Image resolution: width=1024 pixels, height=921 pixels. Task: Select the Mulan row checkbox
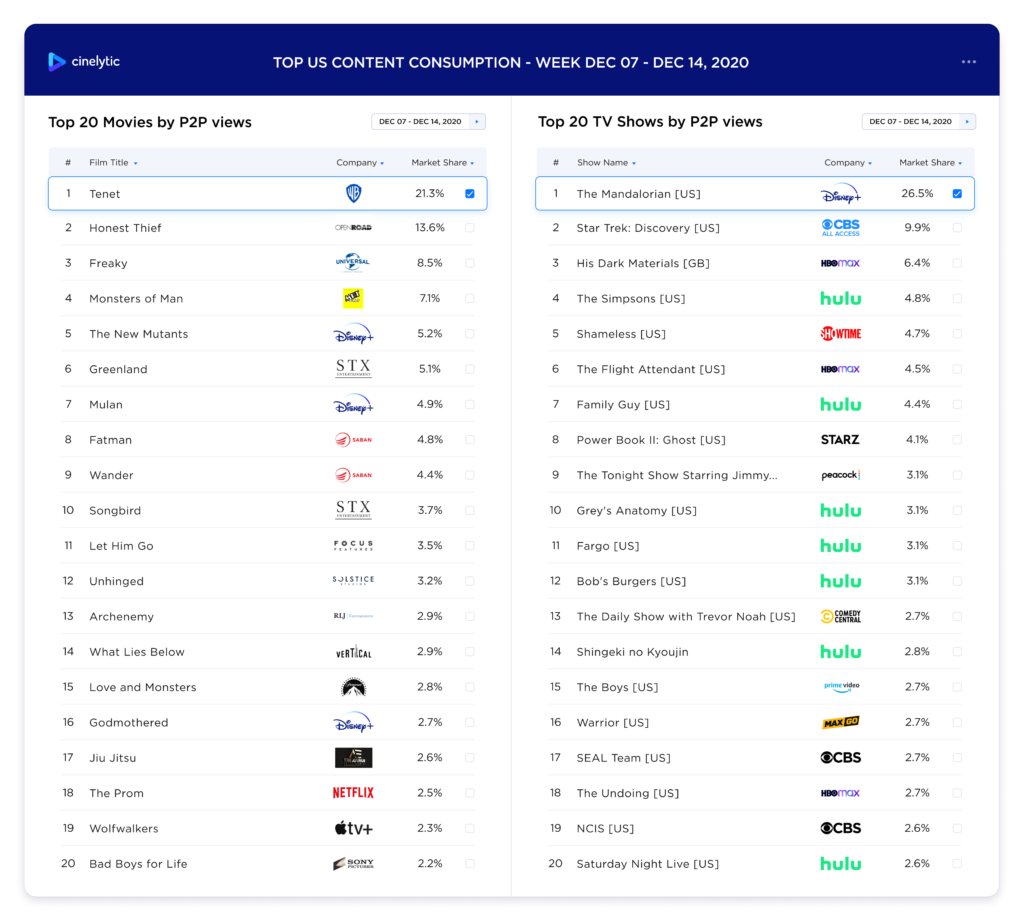click(x=470, y=404)
